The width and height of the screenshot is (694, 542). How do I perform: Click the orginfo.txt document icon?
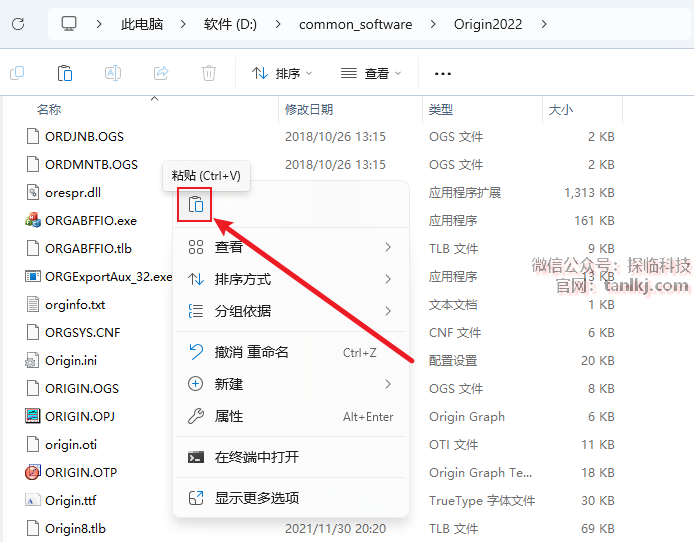(33, 304)
